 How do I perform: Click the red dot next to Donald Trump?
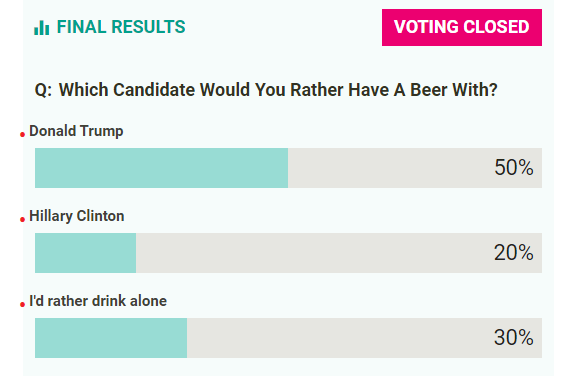pyautogui.click(x=22, y=135)
